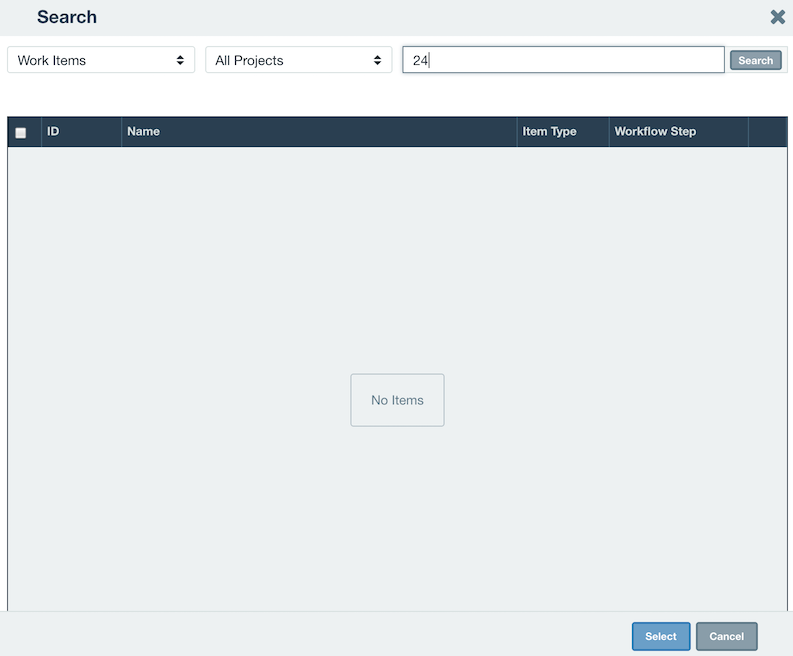The image size is (793, 656).
Task: Open the Work Items dropdown
Action: tap(101, 60)
